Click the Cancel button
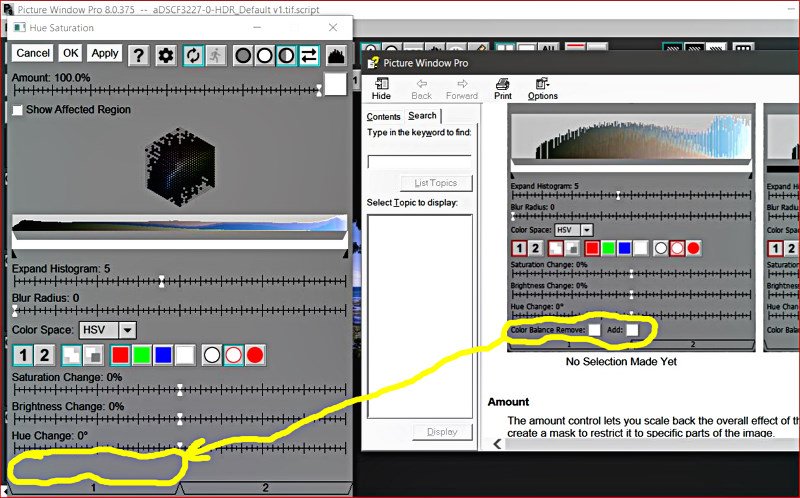The height and width of the screenshot is (498, 800). point(33,53)
